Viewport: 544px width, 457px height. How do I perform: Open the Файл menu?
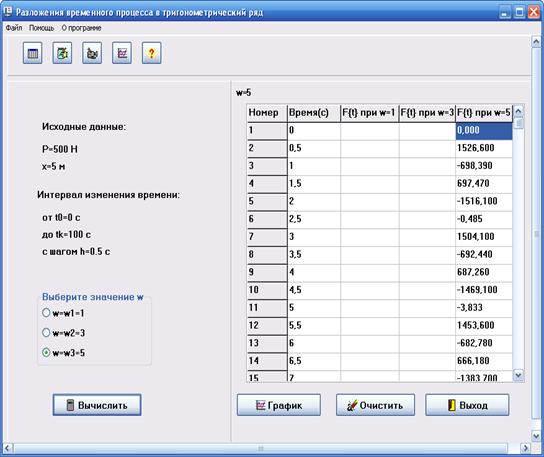click(14, 28)
